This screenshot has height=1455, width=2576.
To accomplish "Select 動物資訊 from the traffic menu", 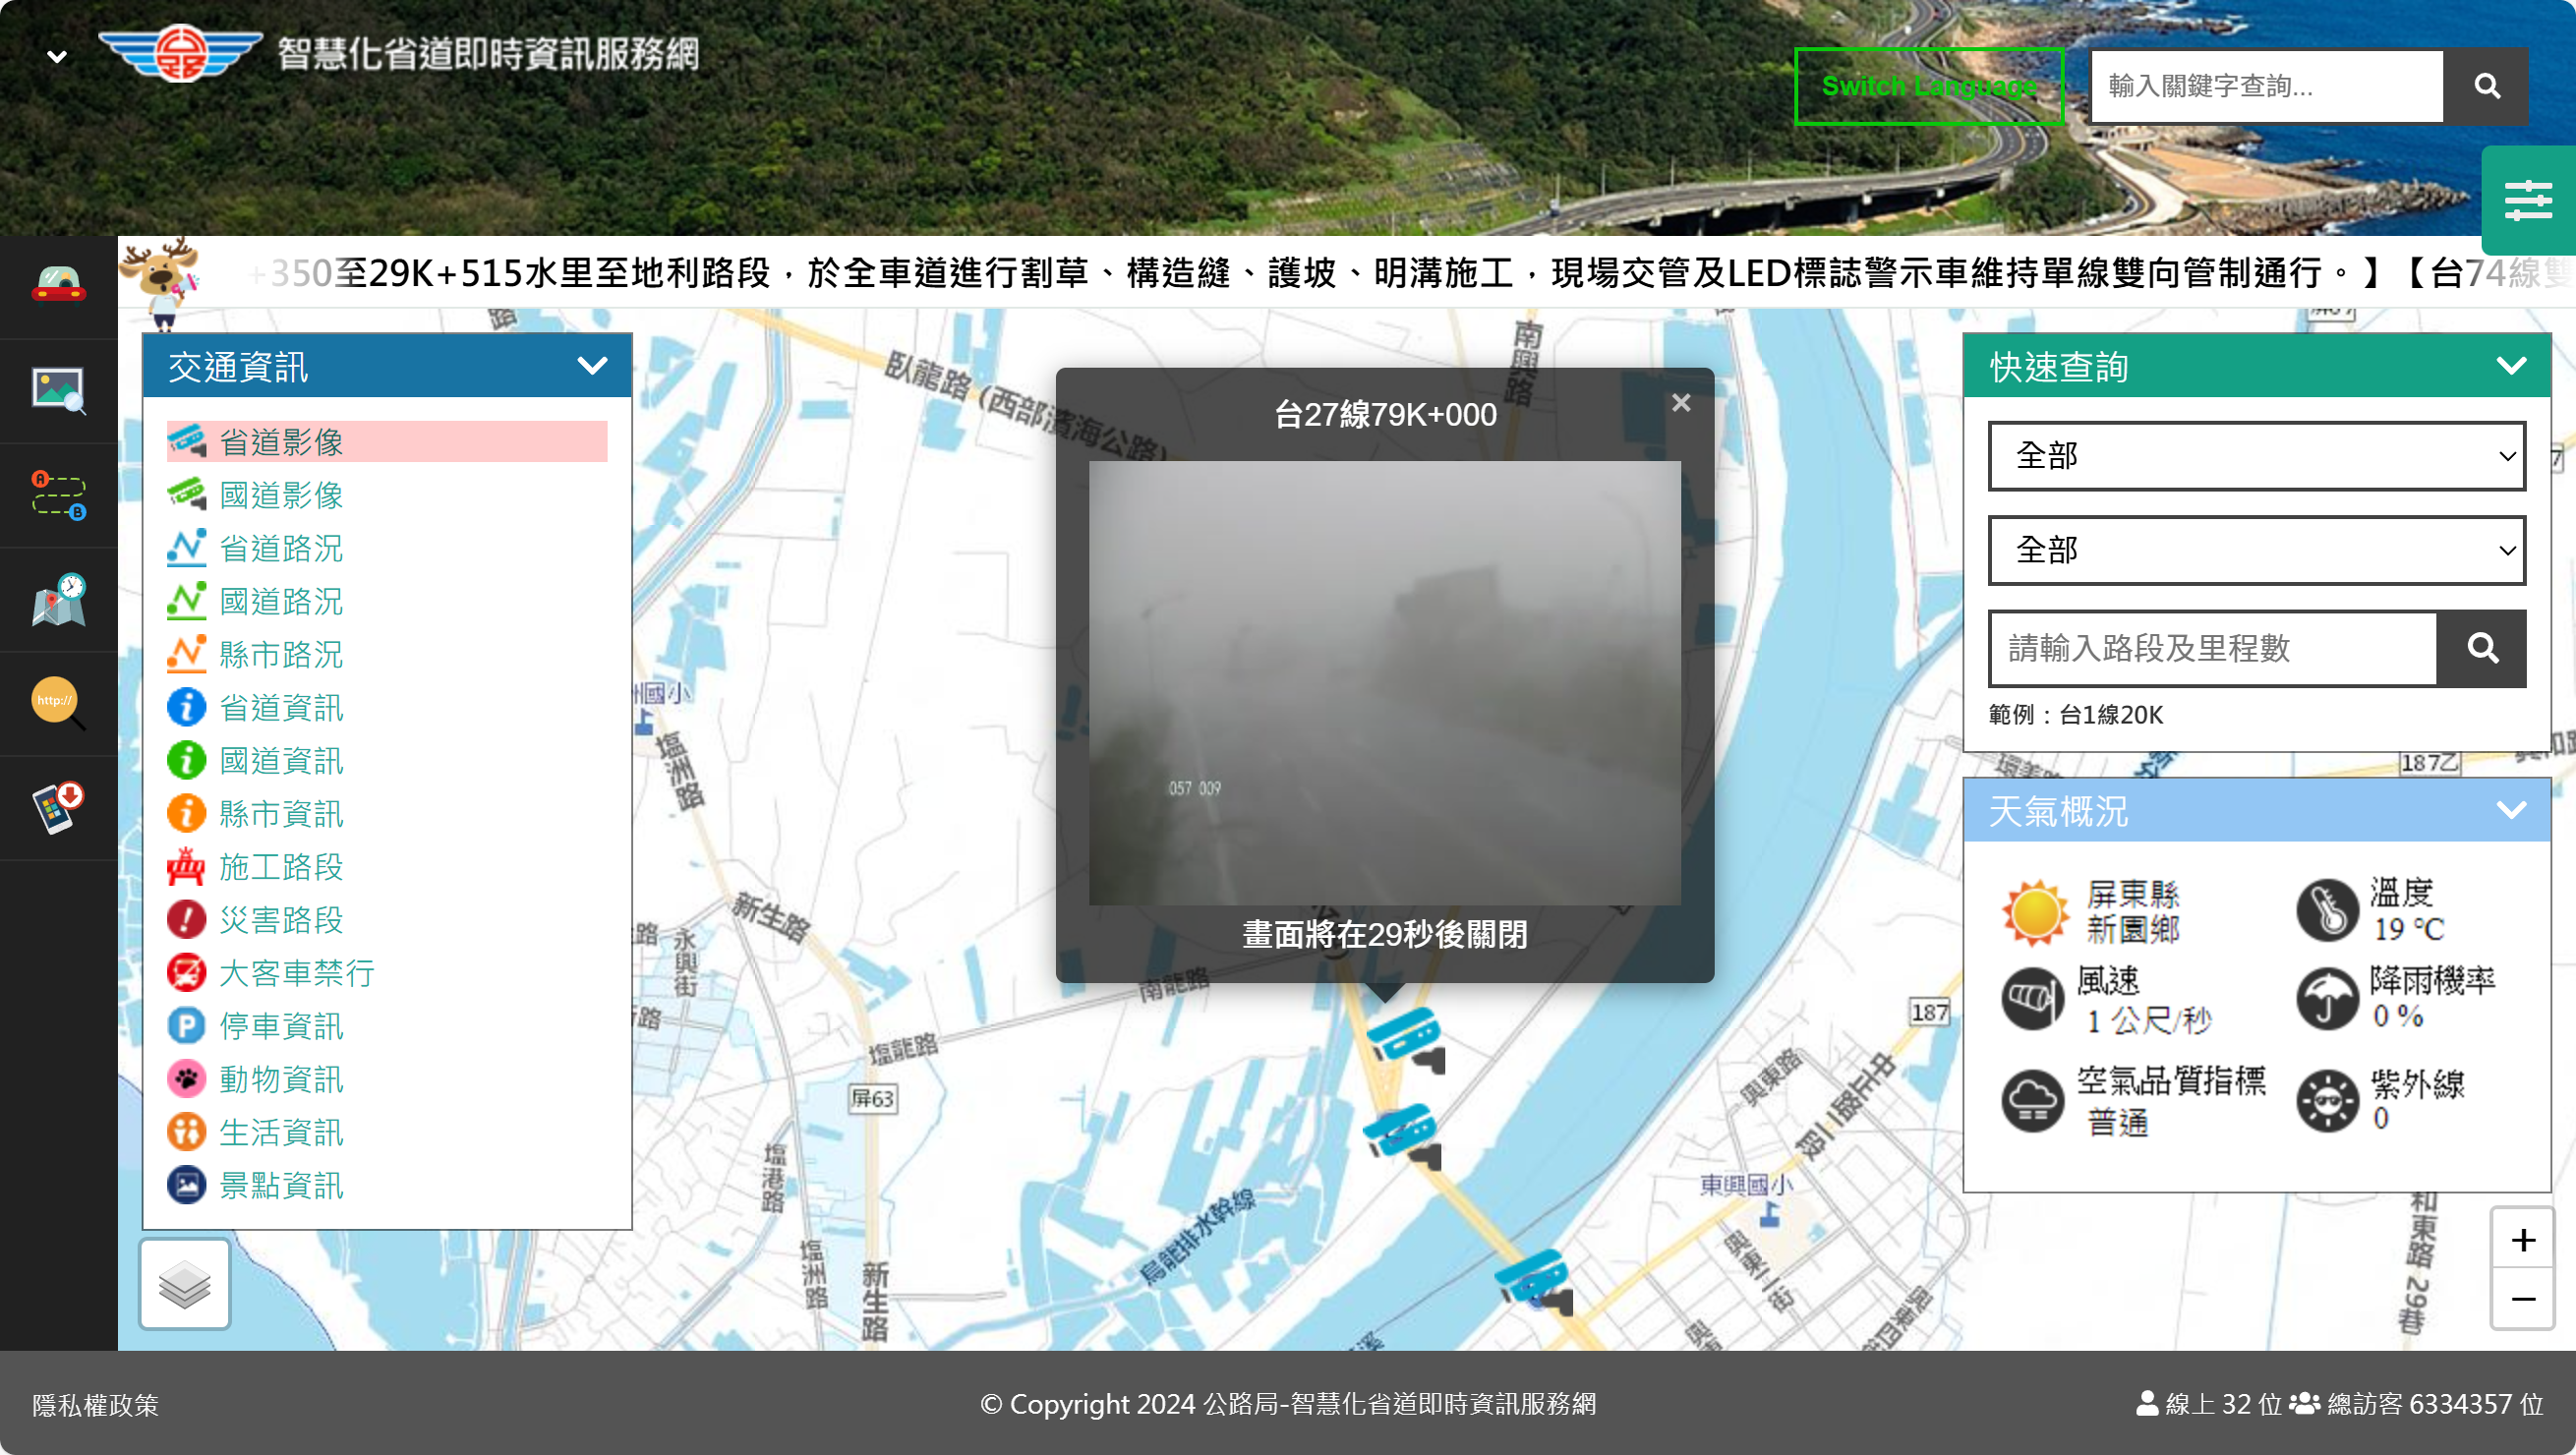I will [x=281, y=1078].
